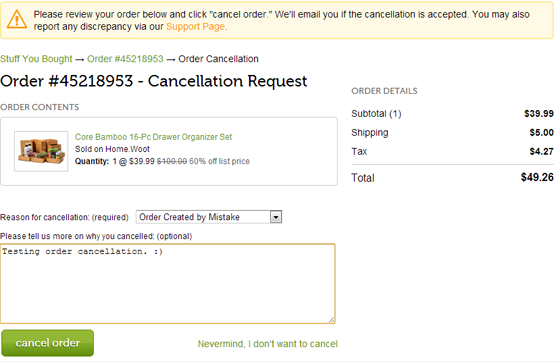The height and width of the screenshot is (362, 560).
Task: Focus the cancellation comments text box
Action: coord(168,284)
